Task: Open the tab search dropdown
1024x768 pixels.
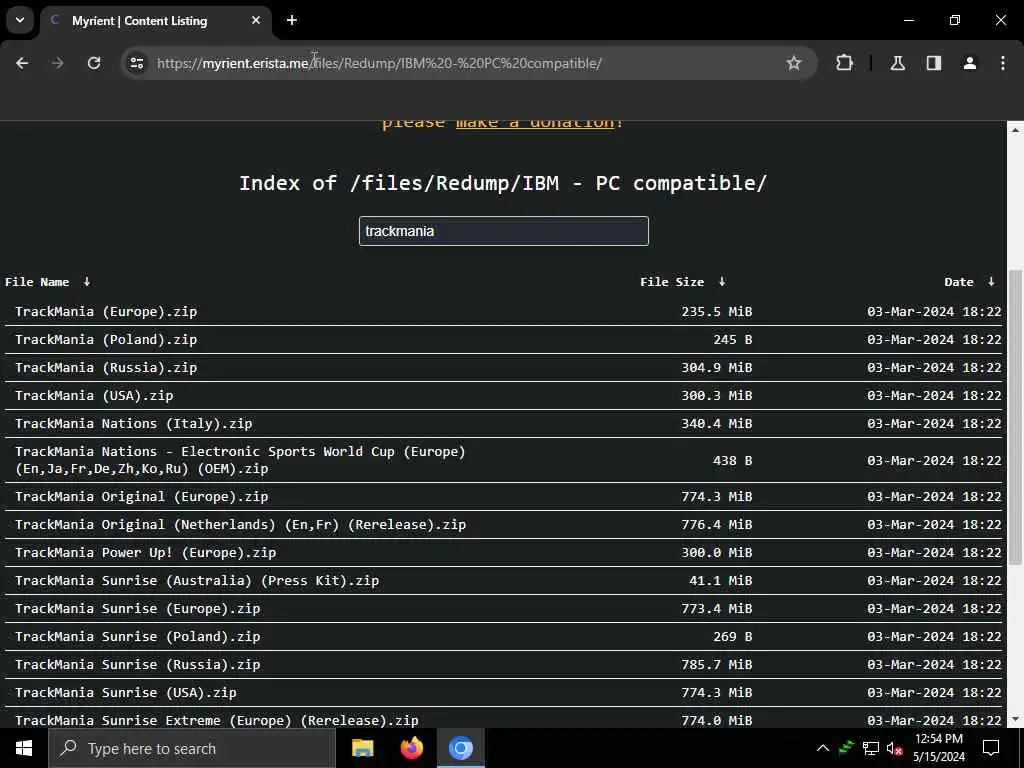Action: point(20,20)
